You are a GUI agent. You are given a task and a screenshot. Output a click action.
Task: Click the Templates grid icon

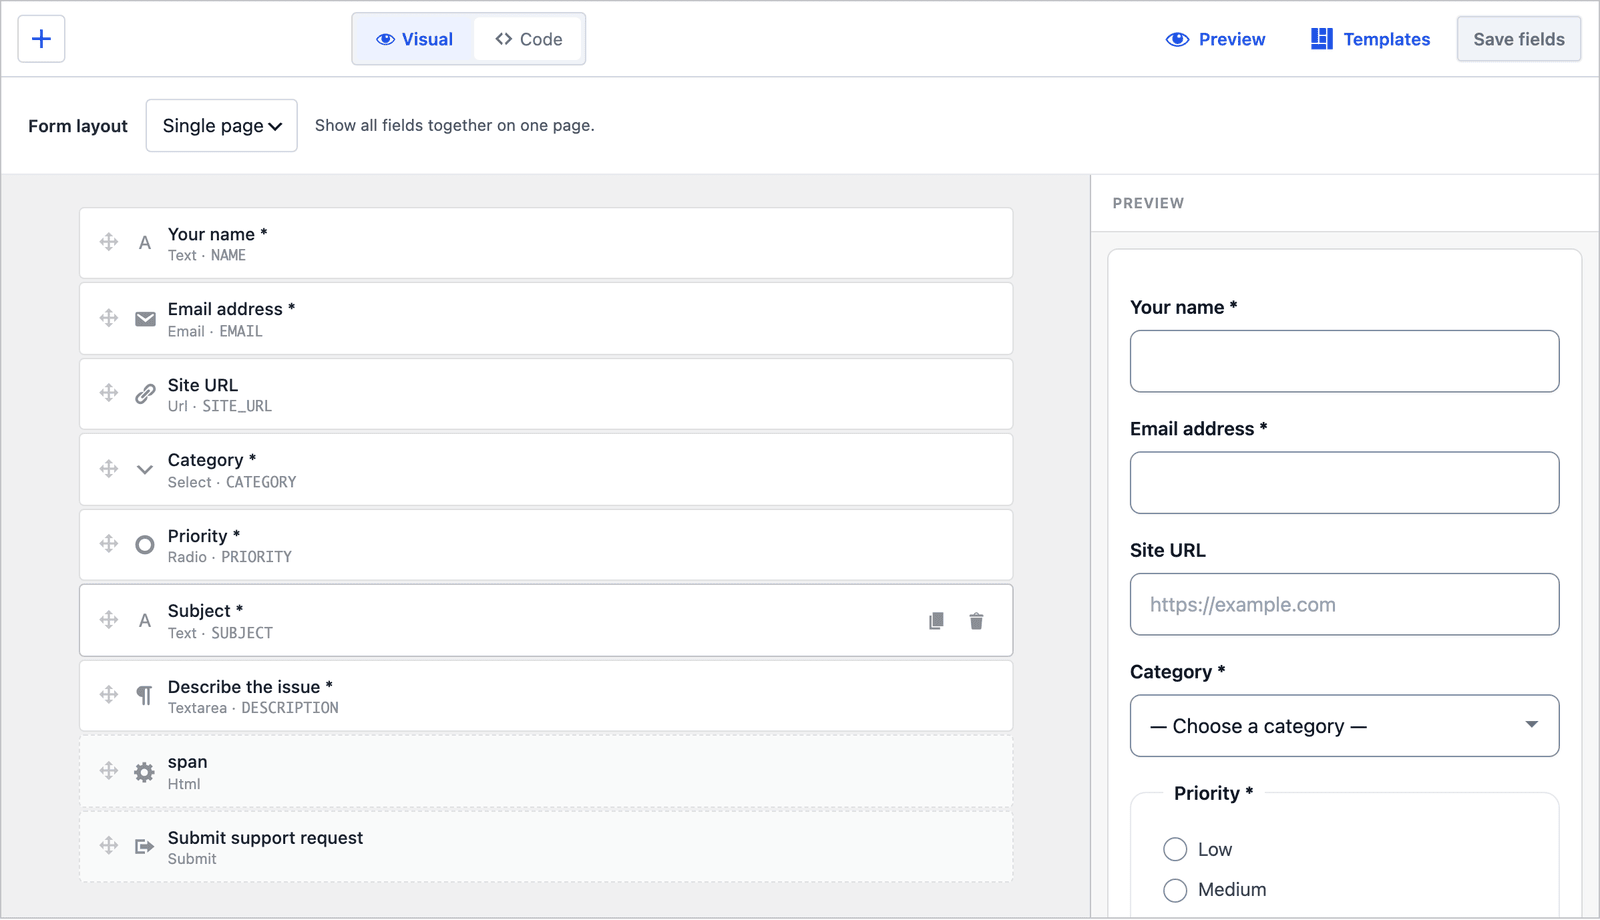[x=1322, y=39]
